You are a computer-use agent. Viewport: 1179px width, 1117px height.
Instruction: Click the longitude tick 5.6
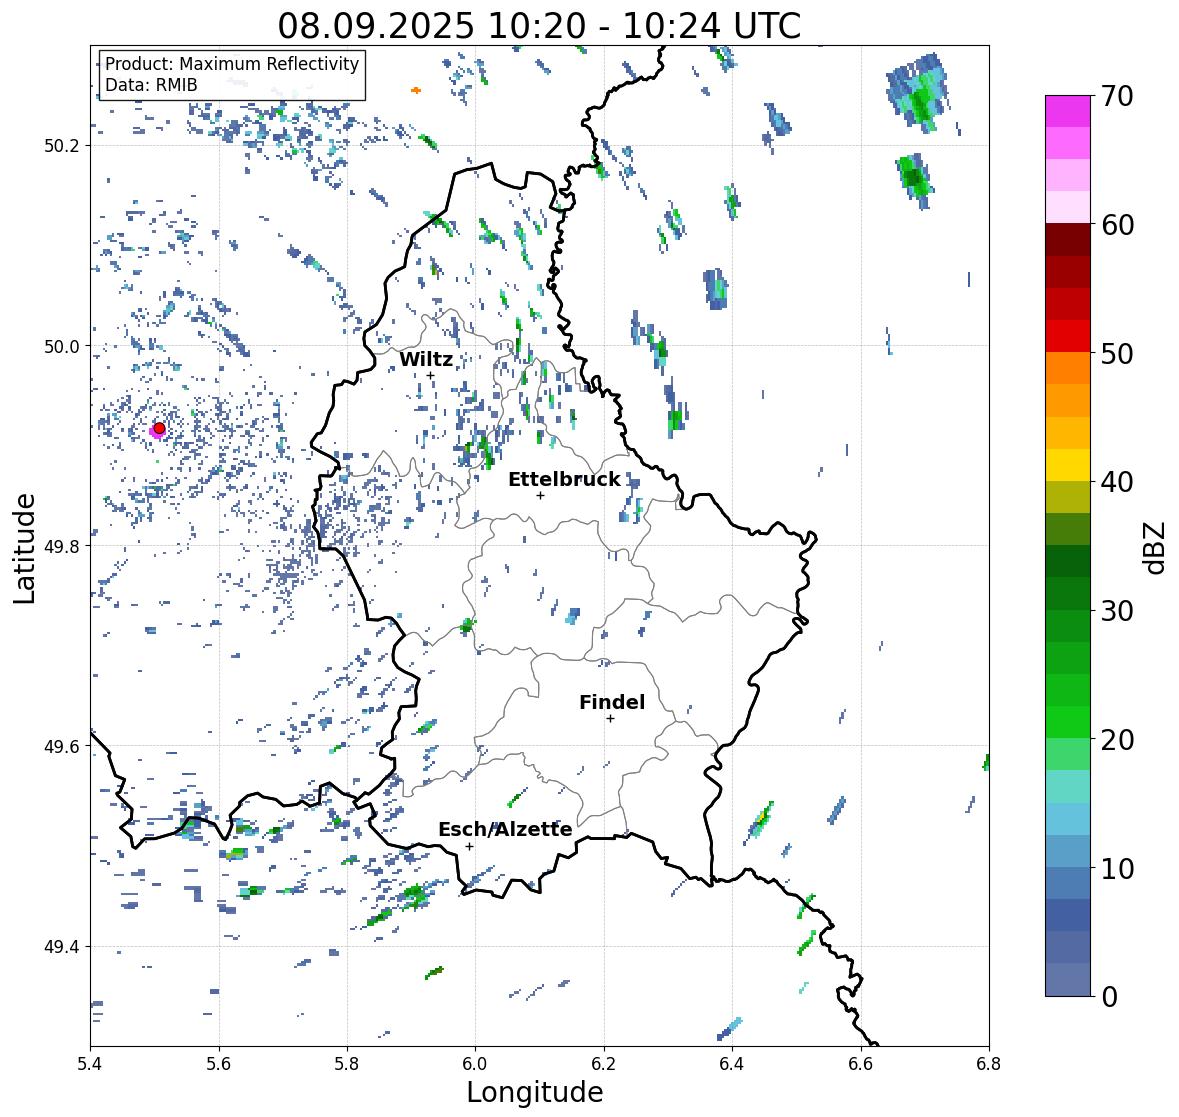coord(219,1064)
